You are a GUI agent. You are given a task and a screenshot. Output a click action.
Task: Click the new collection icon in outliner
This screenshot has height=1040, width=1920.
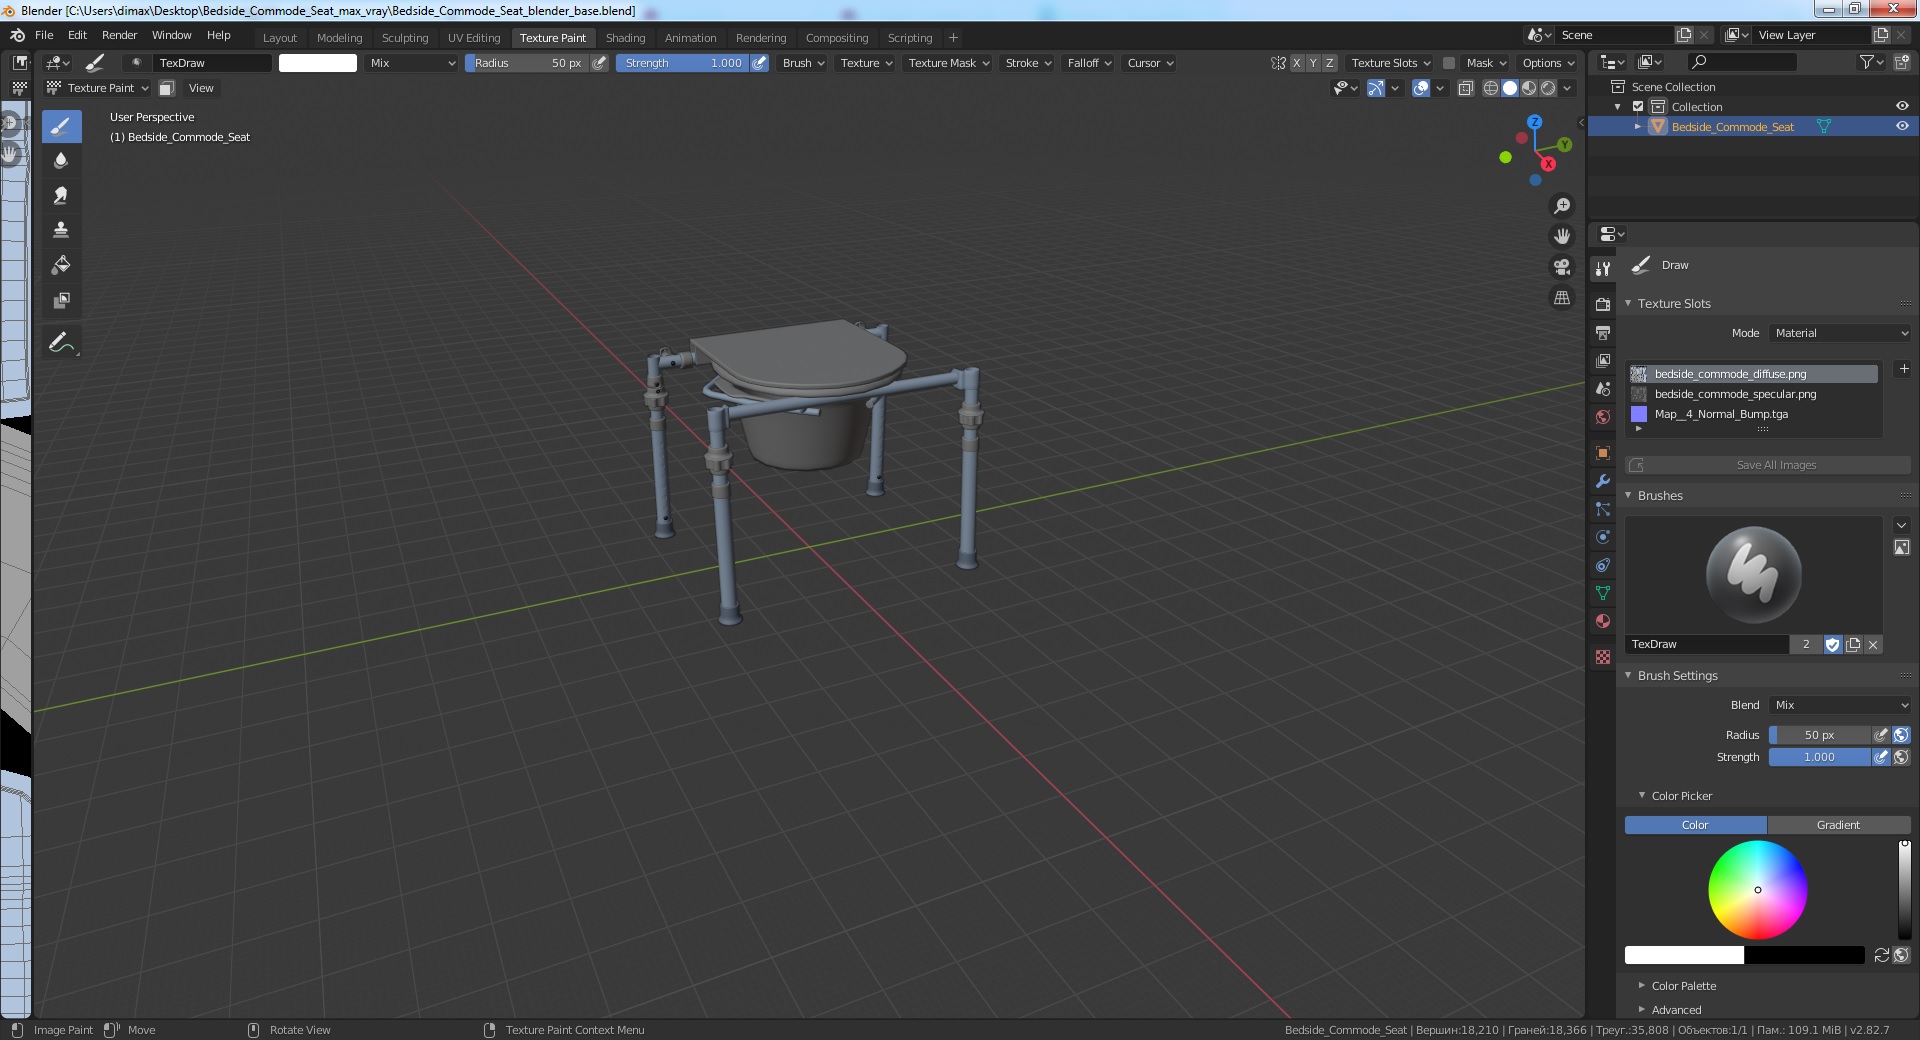pos(1902,62)
